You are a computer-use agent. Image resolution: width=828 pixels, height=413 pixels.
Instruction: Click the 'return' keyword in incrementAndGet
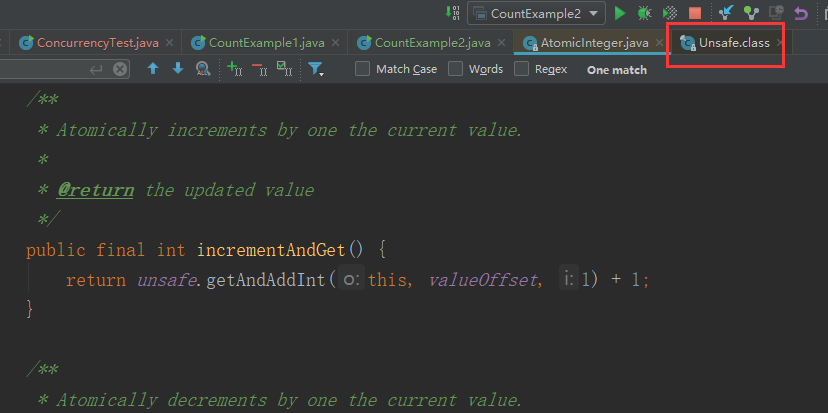96,280
